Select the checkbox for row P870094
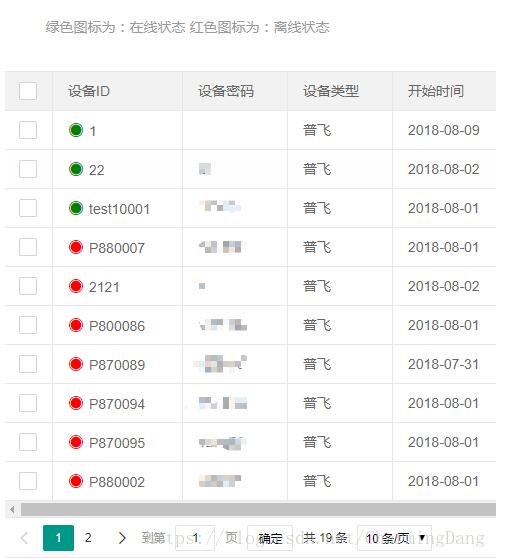Screen dimensions: 514x558 pos(28,403)
